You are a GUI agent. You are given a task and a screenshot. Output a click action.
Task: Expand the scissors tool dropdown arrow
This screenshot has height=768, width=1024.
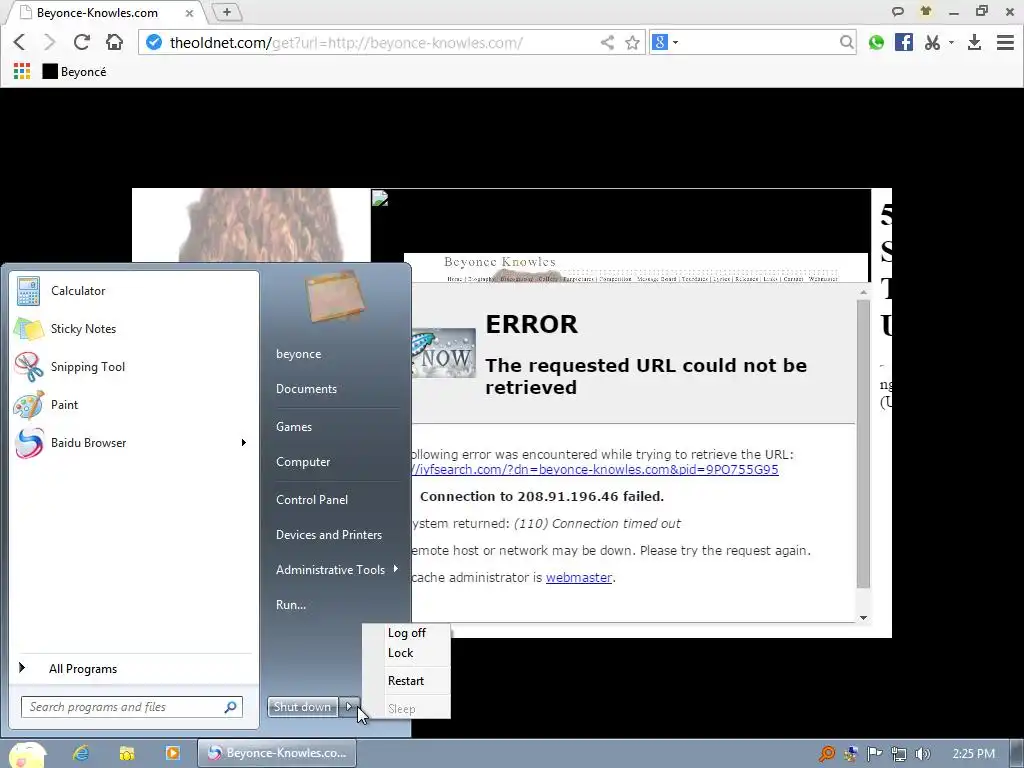click(x=951, y=42)
